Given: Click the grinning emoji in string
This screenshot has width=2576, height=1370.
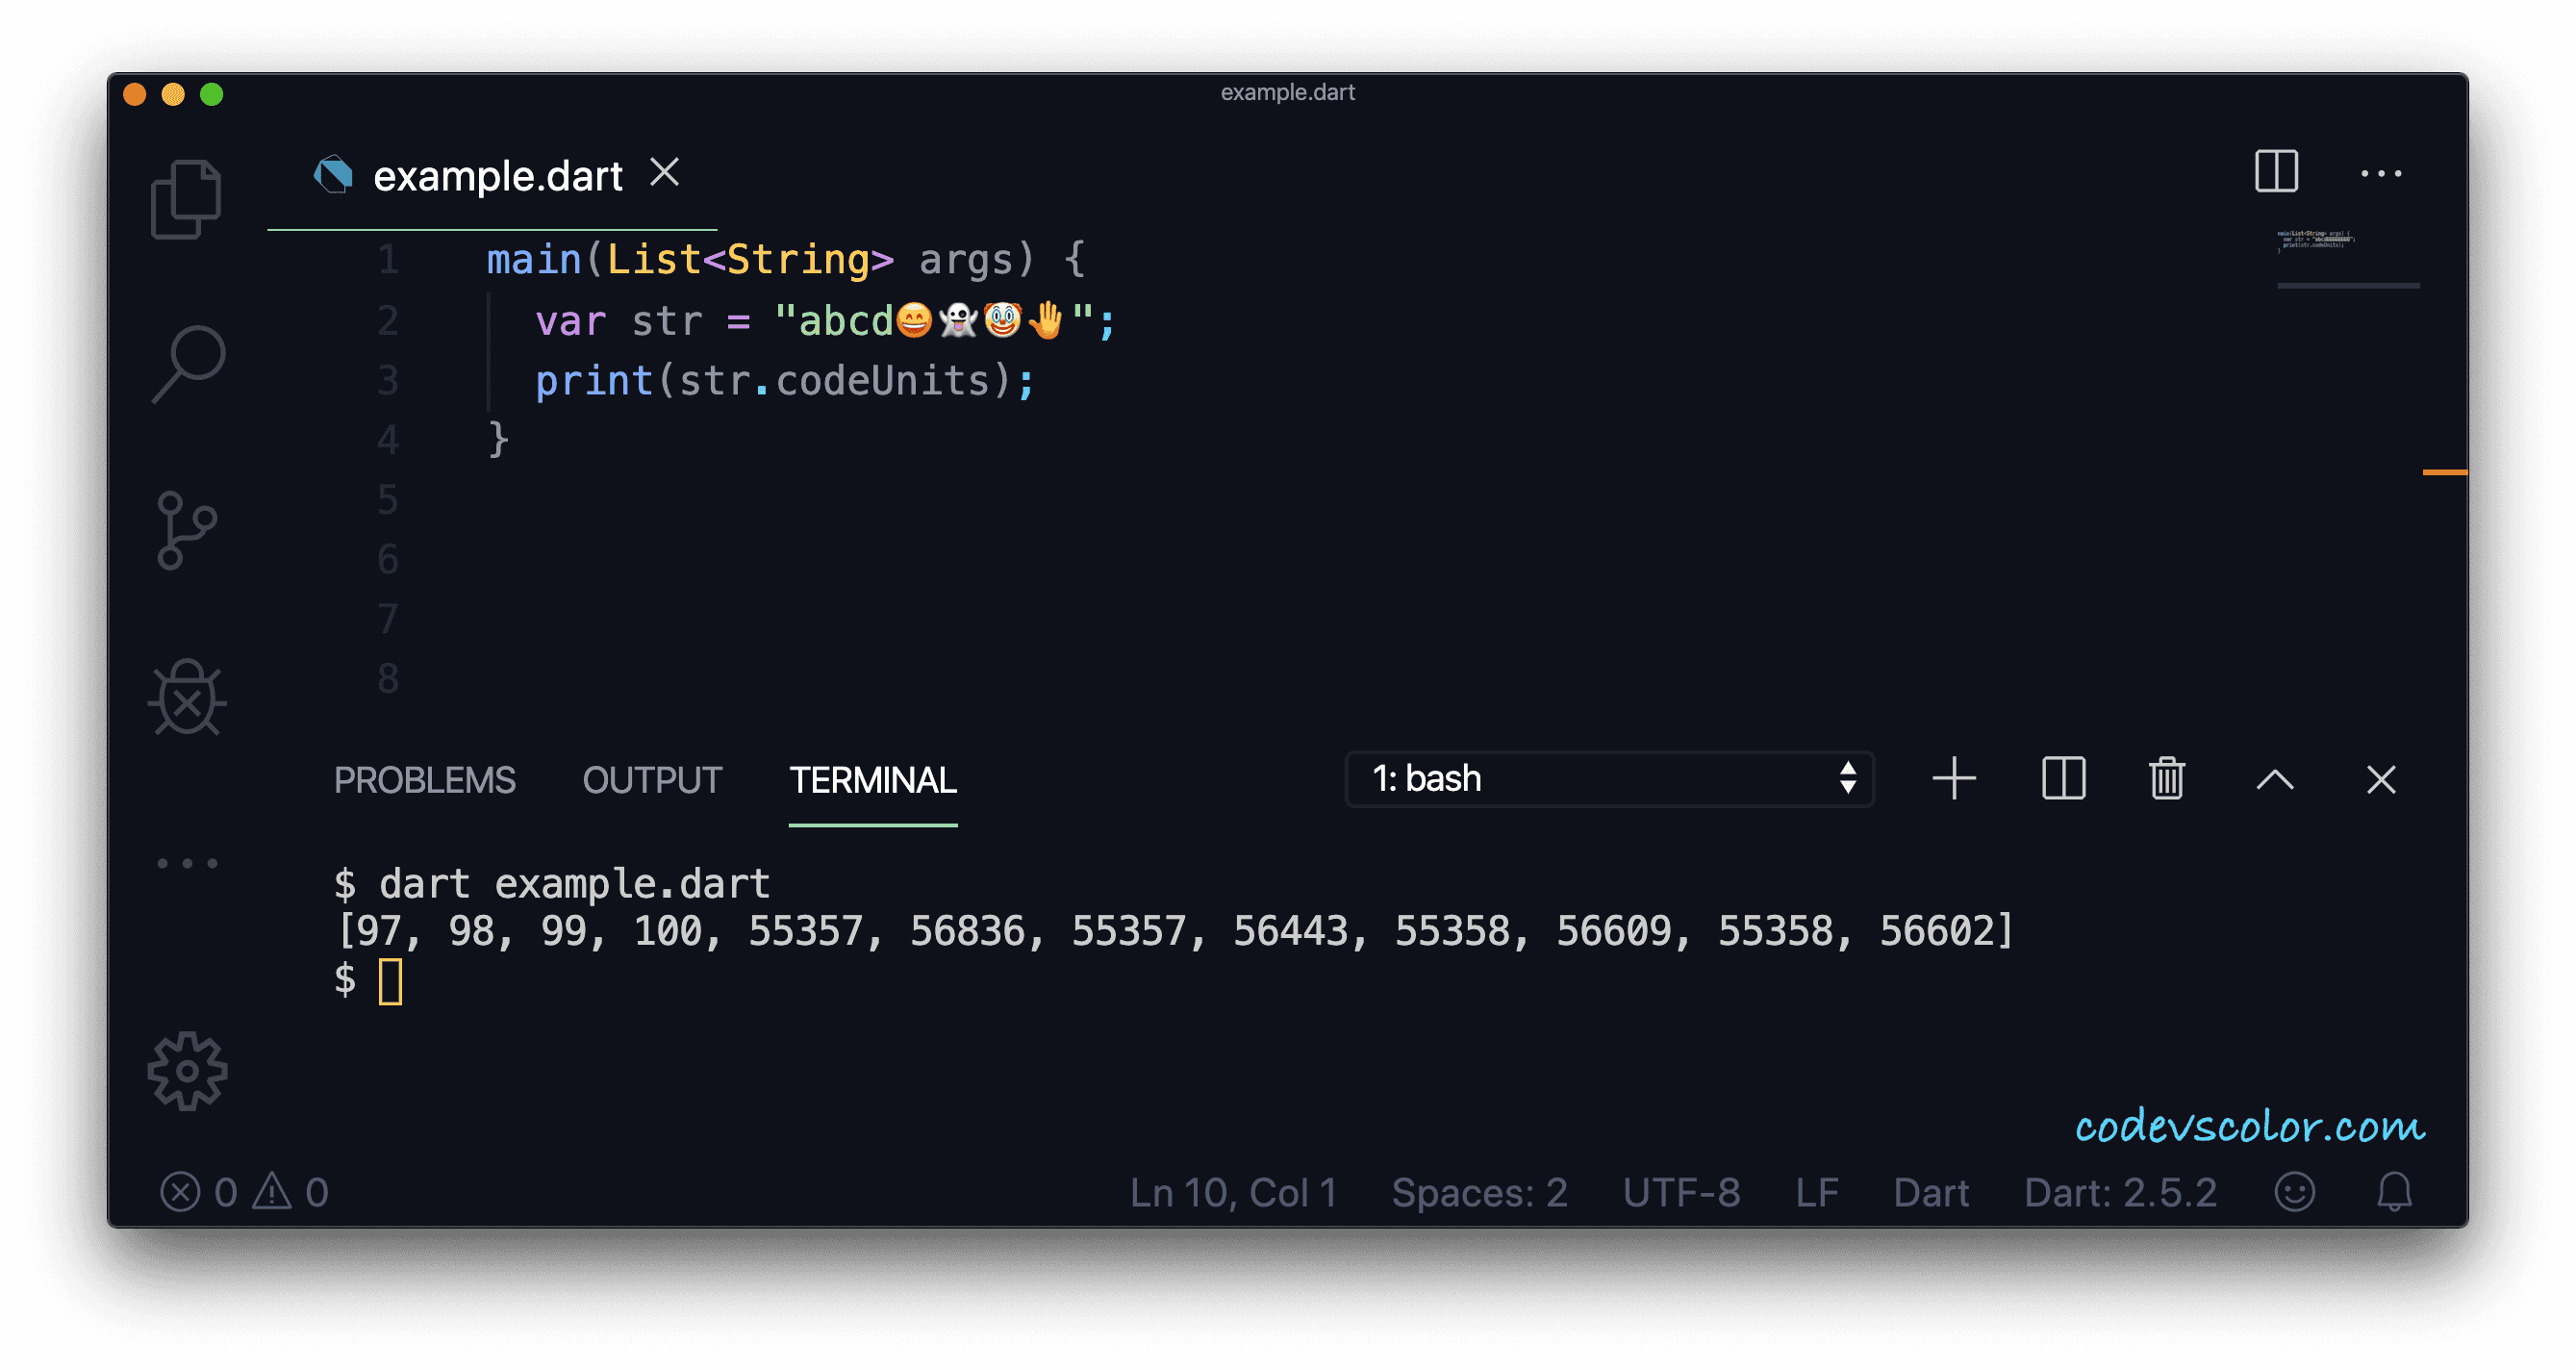Looking at the screenshot, I should tap(914, 321).
